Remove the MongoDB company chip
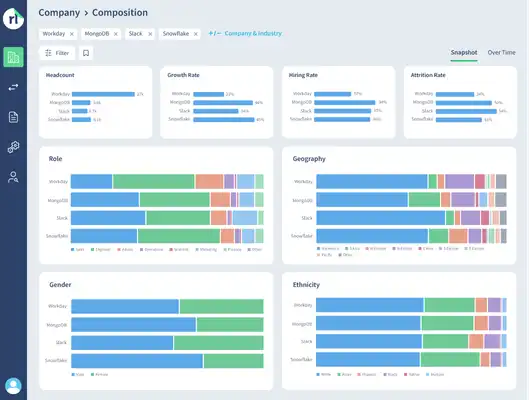 coord(116,34)
